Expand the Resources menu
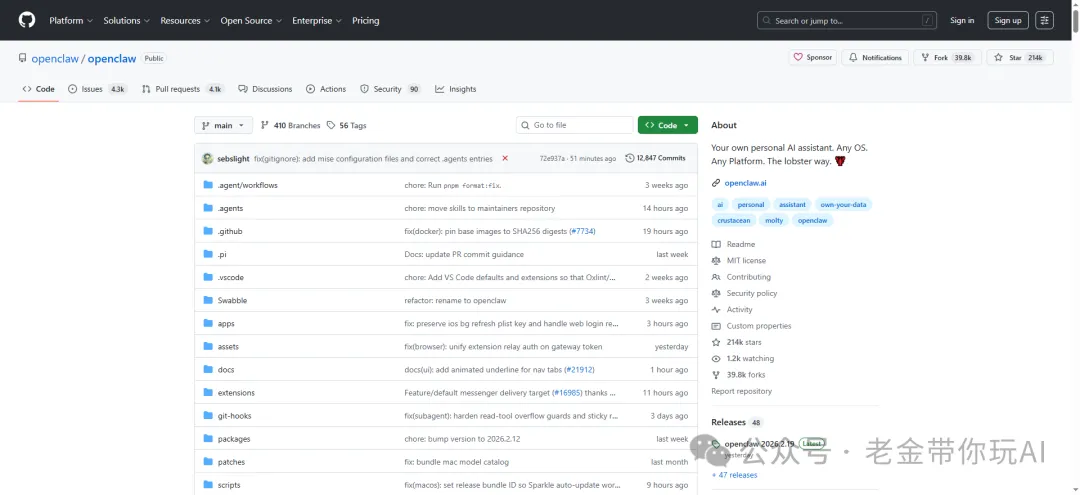 pyautogui.click(x=185, y=21)
